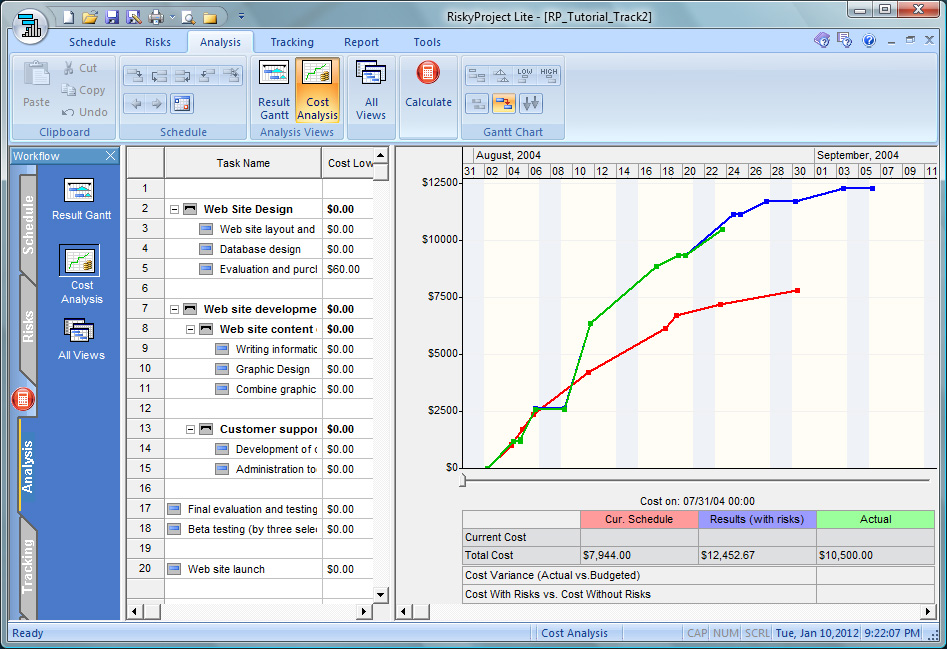This screenshot has height=649, width=947.
Task: Open All Views from the ribbon
Action: 371,90
